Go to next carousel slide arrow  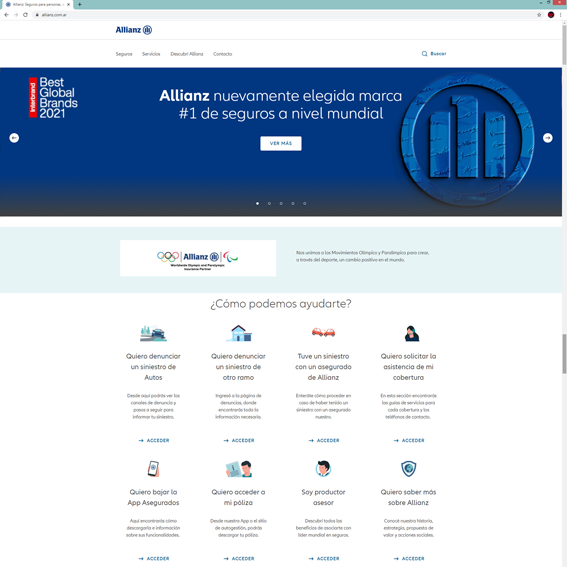pos(547,138)
